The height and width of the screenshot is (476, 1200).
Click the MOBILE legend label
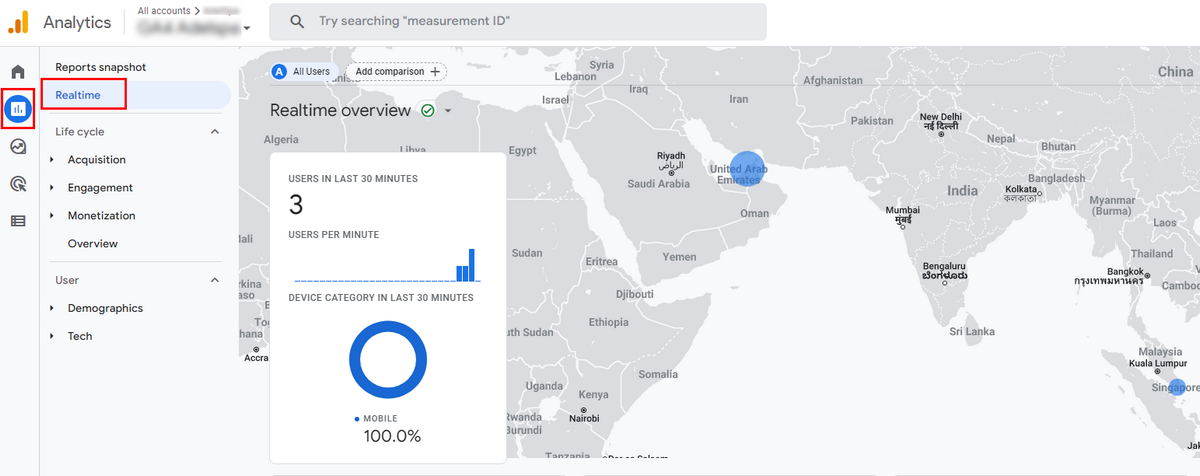point(380,419)
